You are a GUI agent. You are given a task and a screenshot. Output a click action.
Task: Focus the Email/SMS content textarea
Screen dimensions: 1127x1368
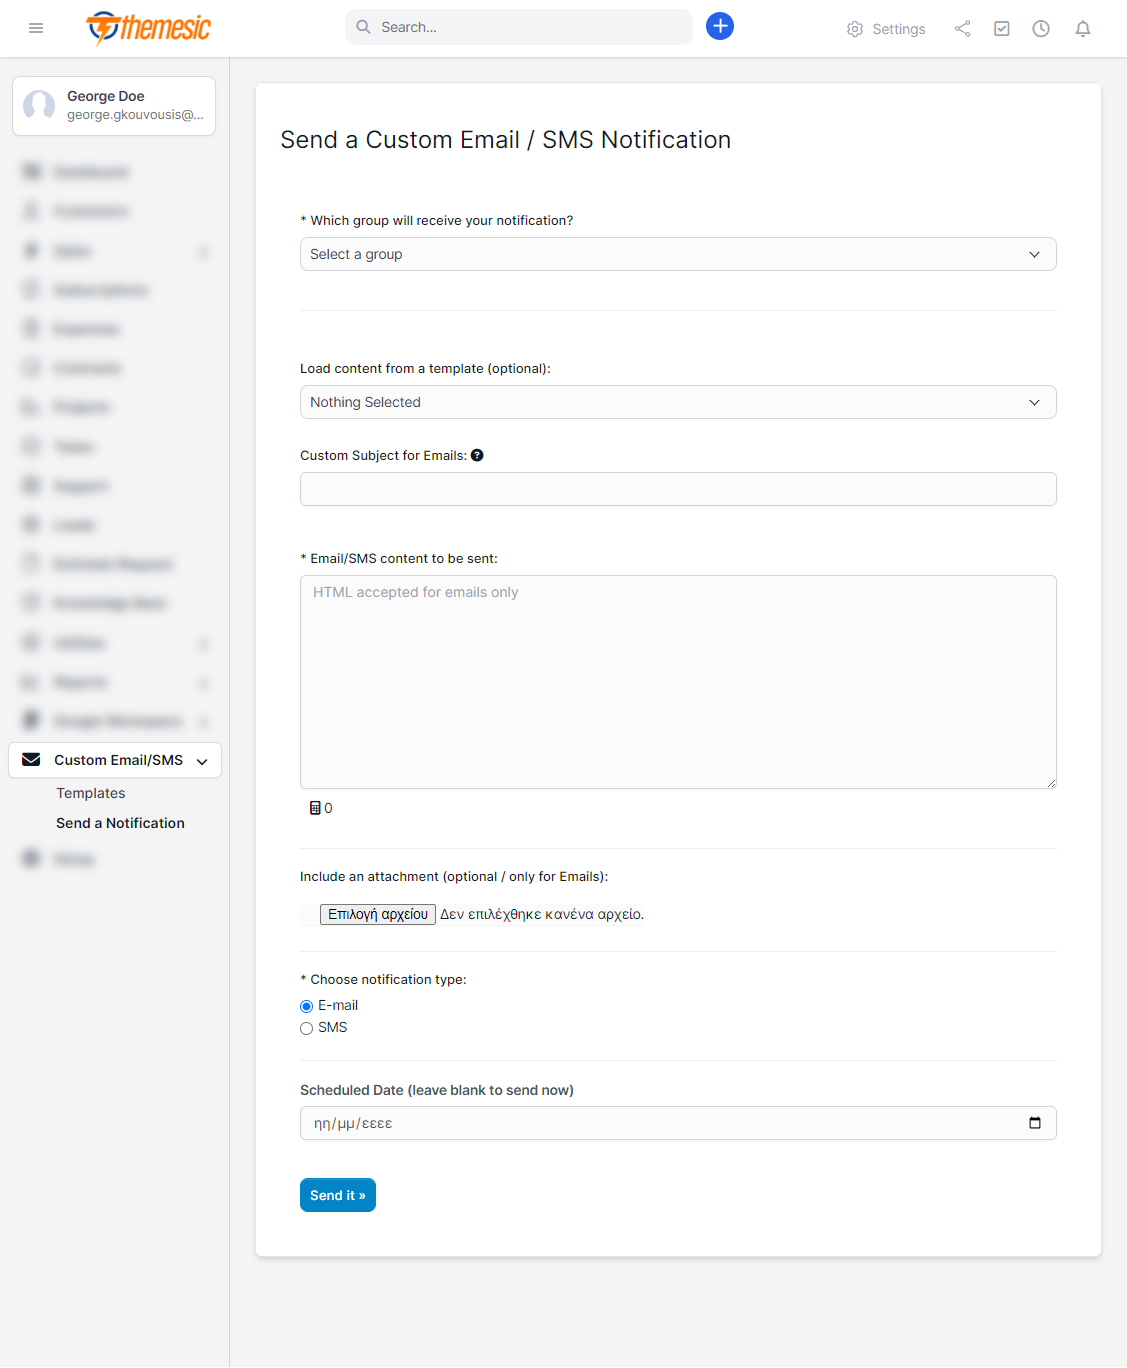tap(678, 682)
